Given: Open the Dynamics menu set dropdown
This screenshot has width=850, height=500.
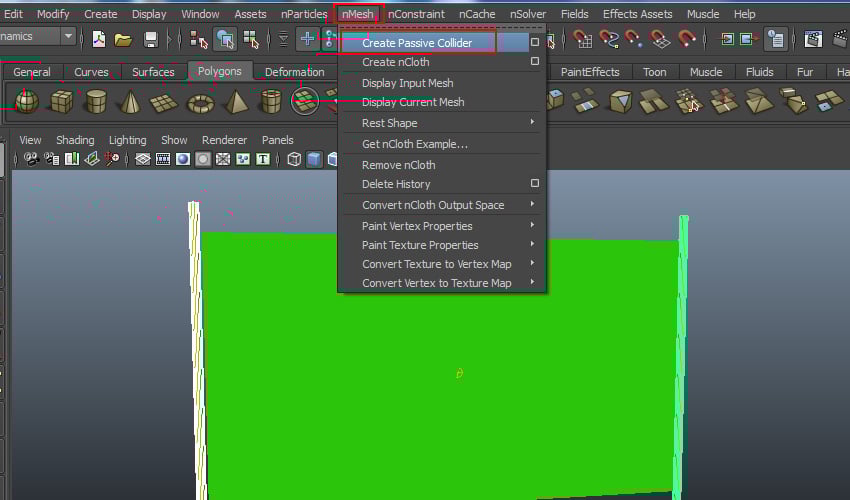Looking at the screenshot, I should coord(68,36).
